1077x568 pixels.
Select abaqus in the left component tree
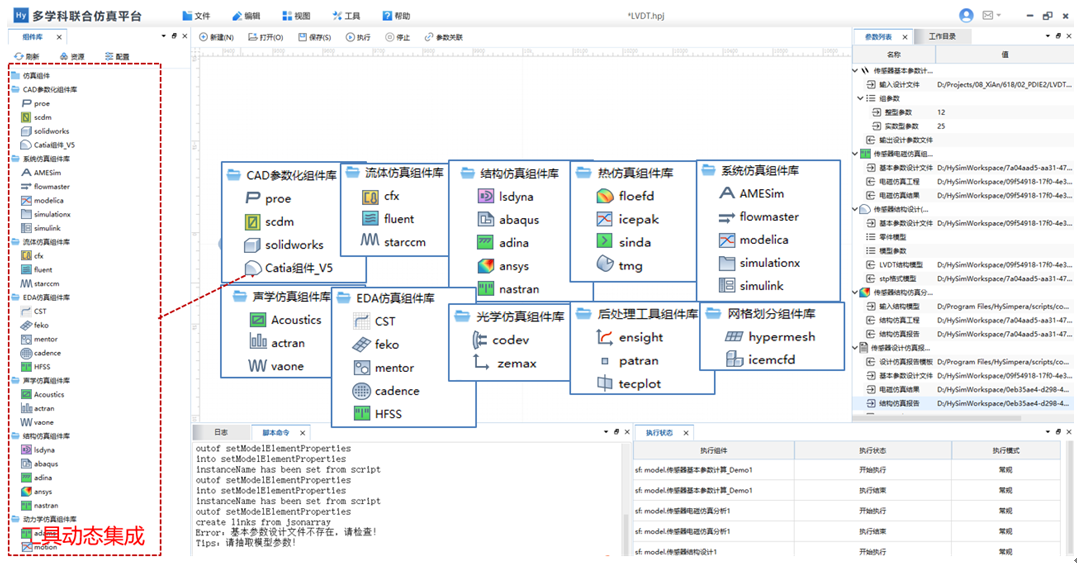point(40,464)
